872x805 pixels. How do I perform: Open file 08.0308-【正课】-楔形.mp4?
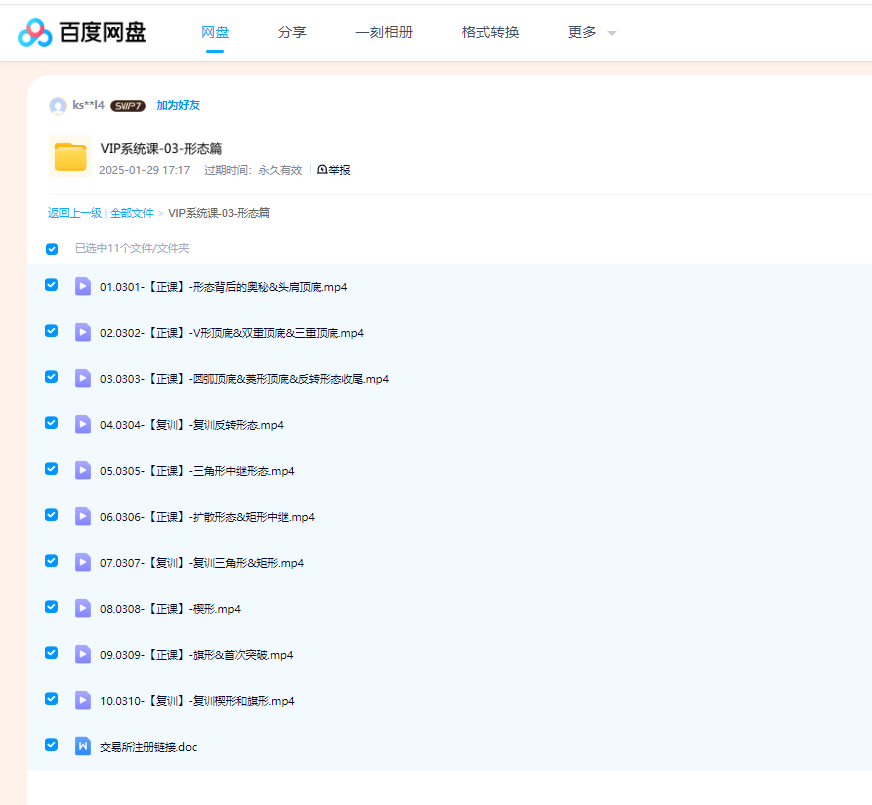[170, 609]
